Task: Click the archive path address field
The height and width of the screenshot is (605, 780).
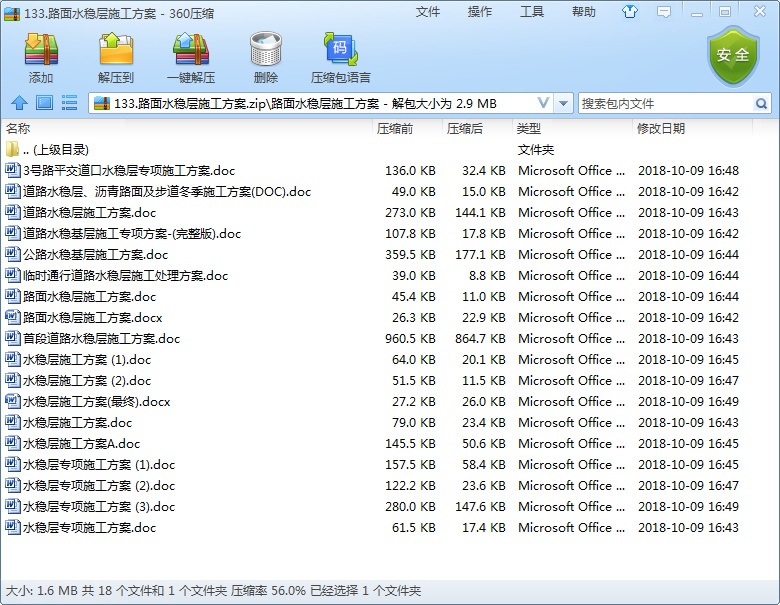Action: (323, 103)
